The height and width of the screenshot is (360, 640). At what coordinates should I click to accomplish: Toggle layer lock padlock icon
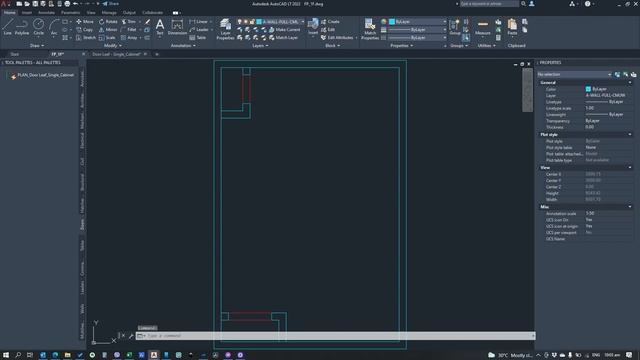[x=252, y=22]
